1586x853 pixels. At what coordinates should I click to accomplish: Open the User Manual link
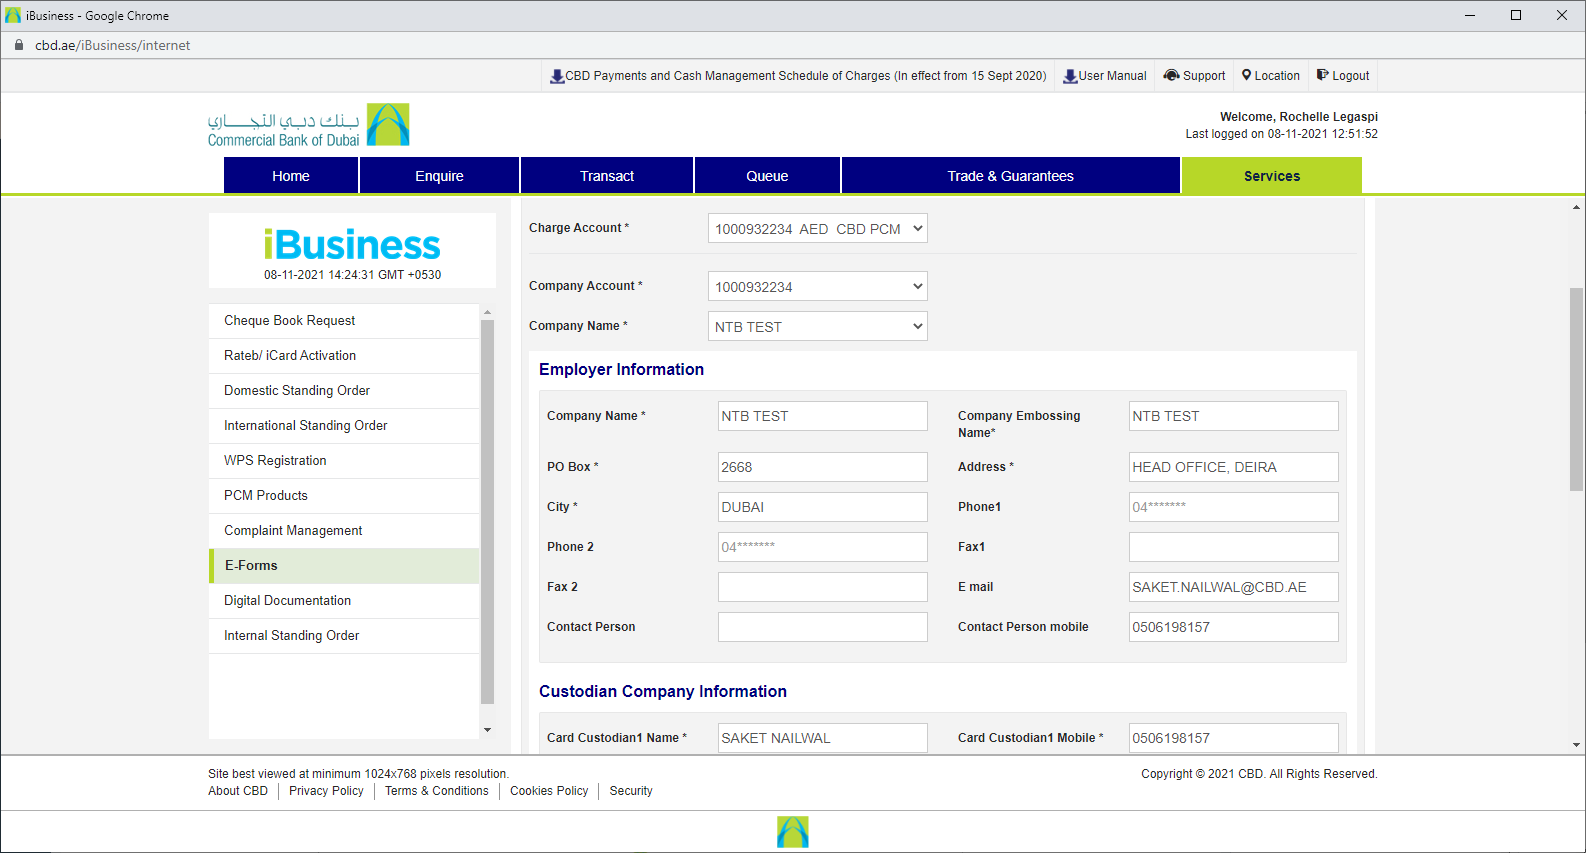[x=1112, y=76]
